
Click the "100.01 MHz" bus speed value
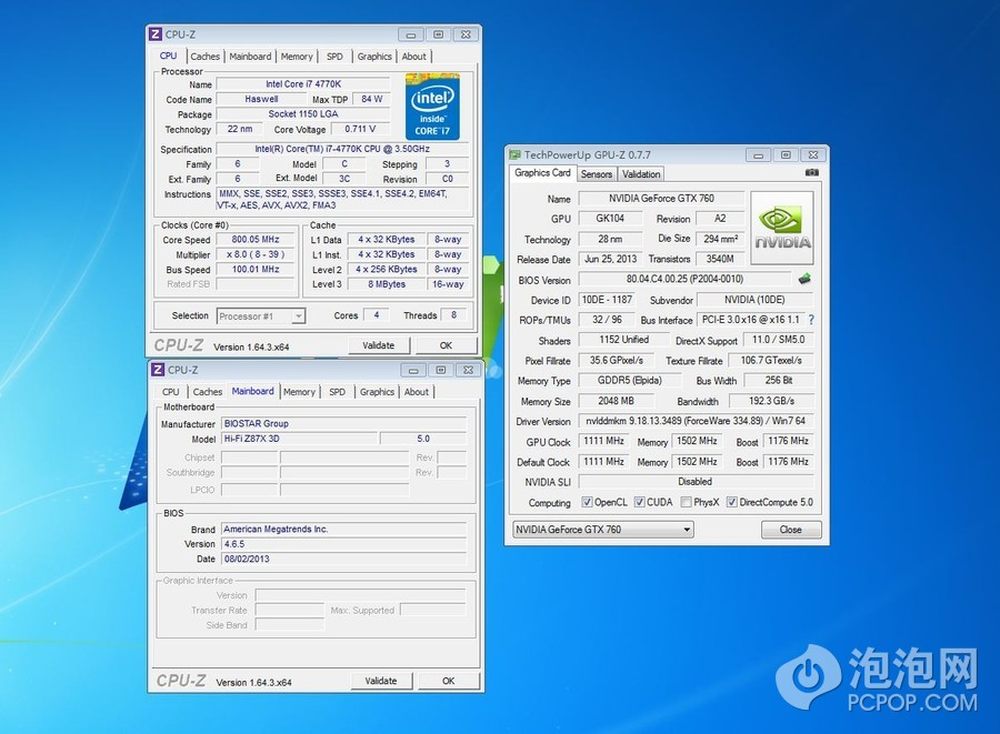pyautogui.click(x=256, y=269)
